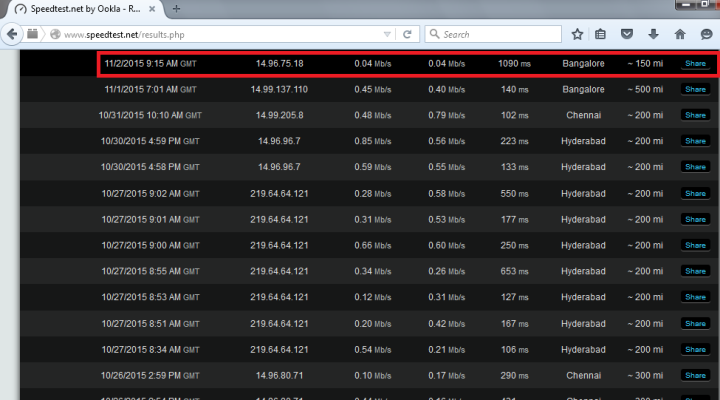Share the 10/27/2015 9:02 AM result
This screenshot has width=720, height=400.
tap(695, 193)
